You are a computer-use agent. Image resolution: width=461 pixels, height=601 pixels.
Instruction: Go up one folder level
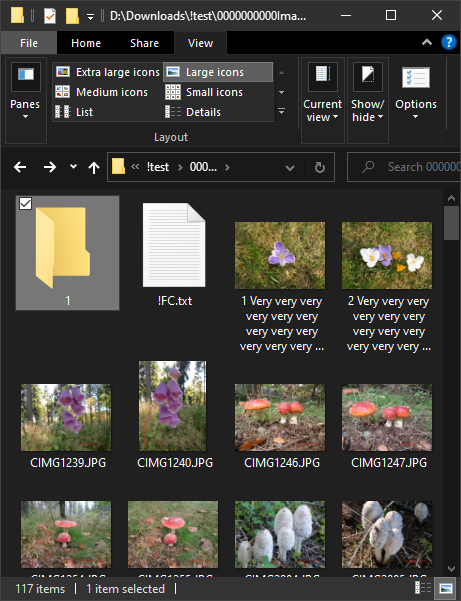click(x=94, y=167)
